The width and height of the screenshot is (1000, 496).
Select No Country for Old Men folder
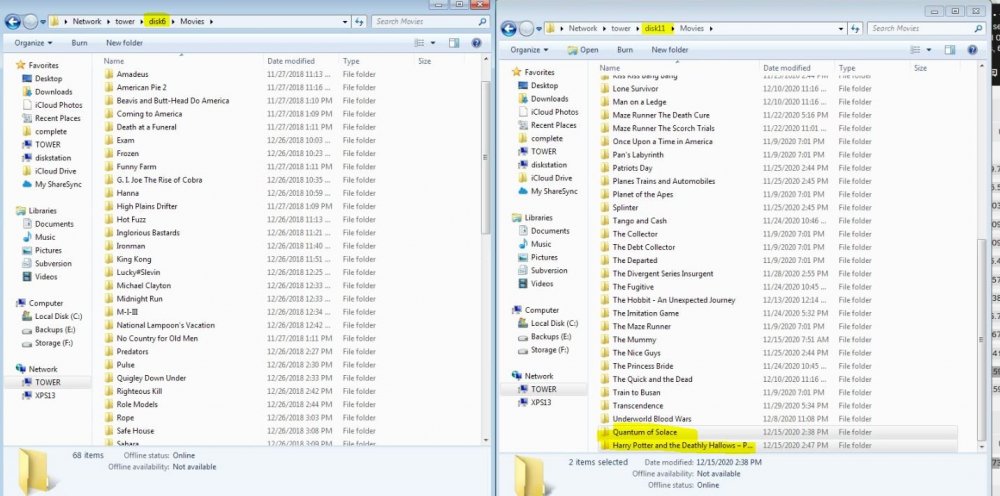pyautogui.click(x=157, y=339)
